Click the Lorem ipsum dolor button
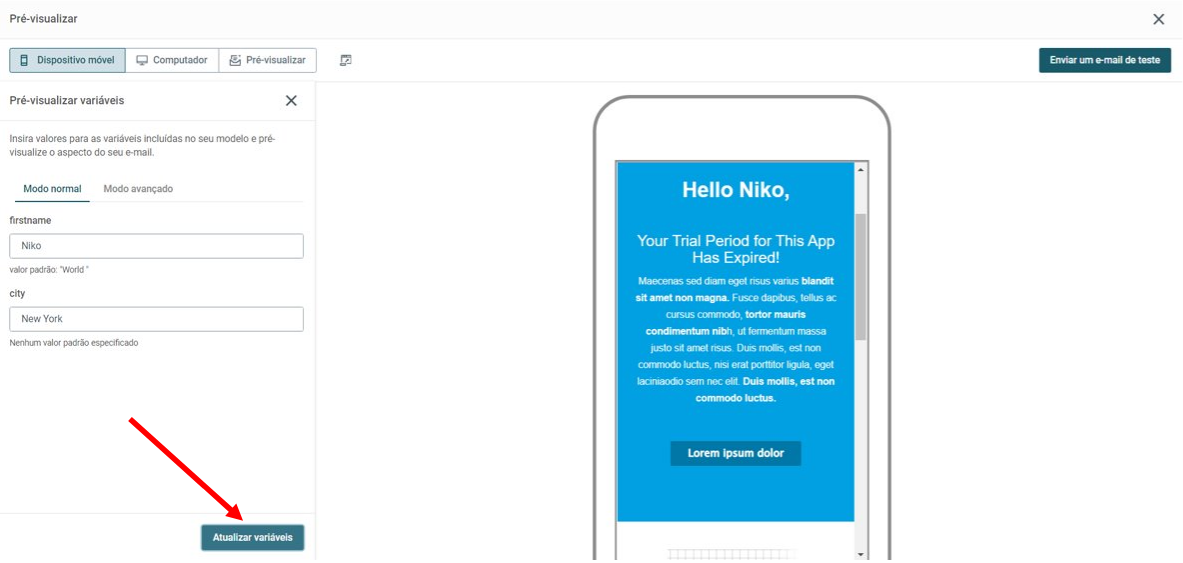The image size is (1183, 563). (x=736, y=454)
